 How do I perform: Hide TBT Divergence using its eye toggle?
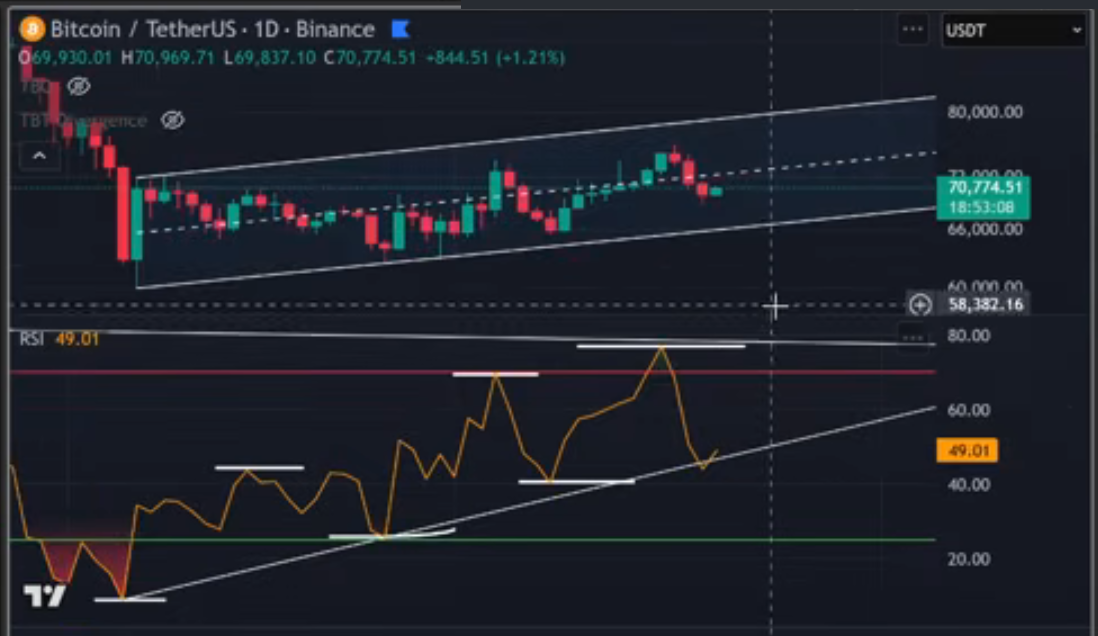pyautogui.click(x=175, y=120)
